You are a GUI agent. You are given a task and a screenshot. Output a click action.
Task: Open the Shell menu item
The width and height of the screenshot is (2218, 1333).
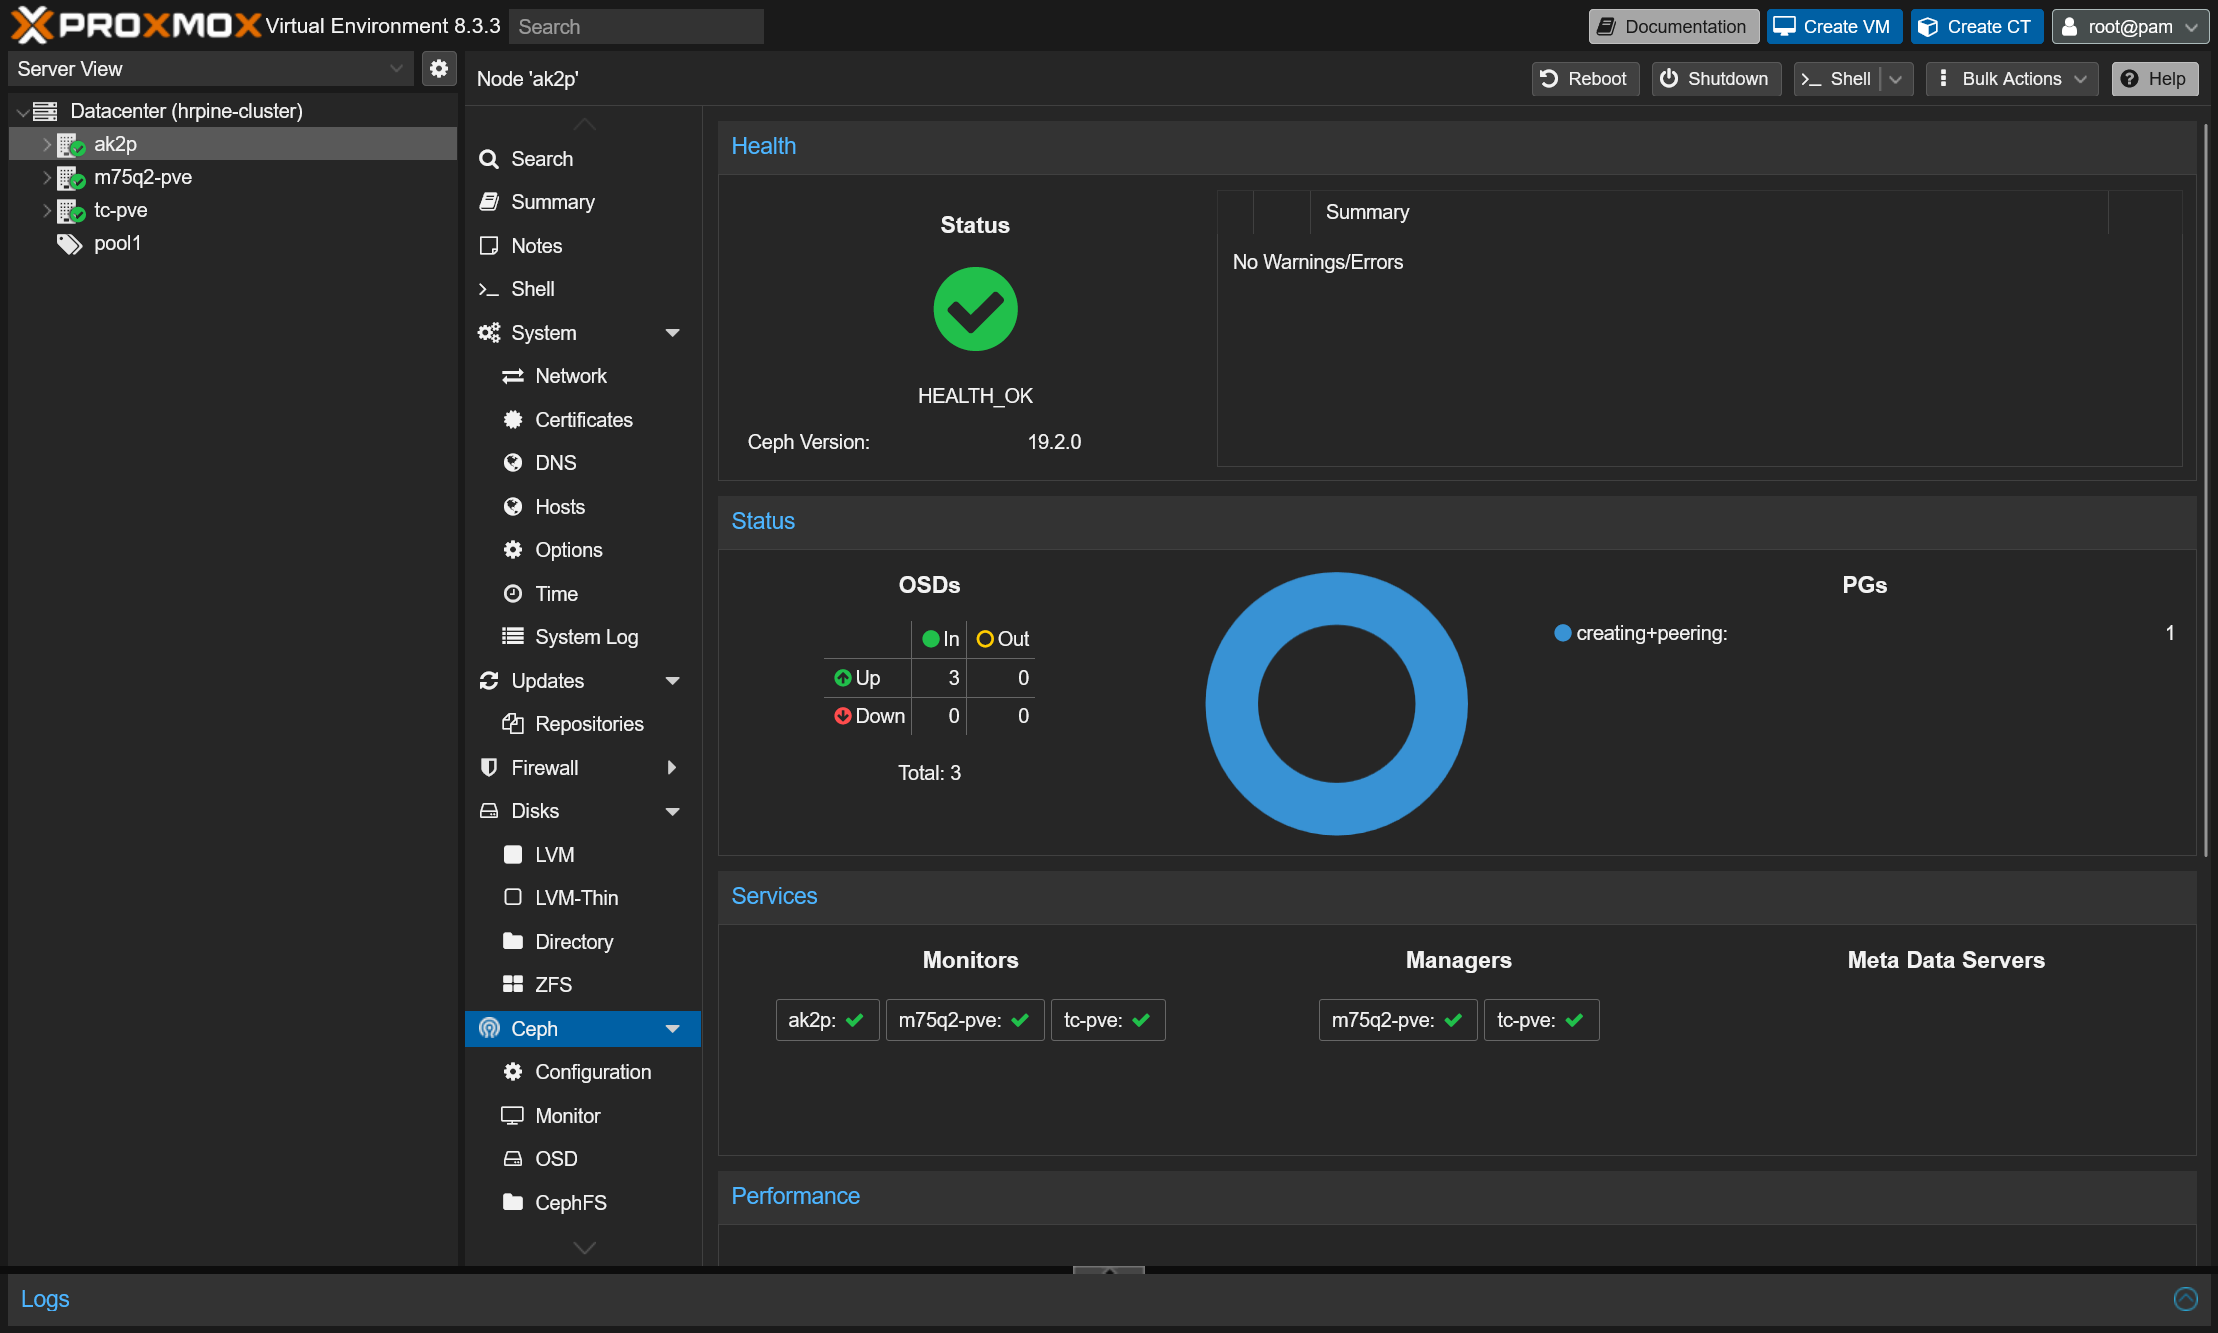pyautogui.click(x=583, y=289)
